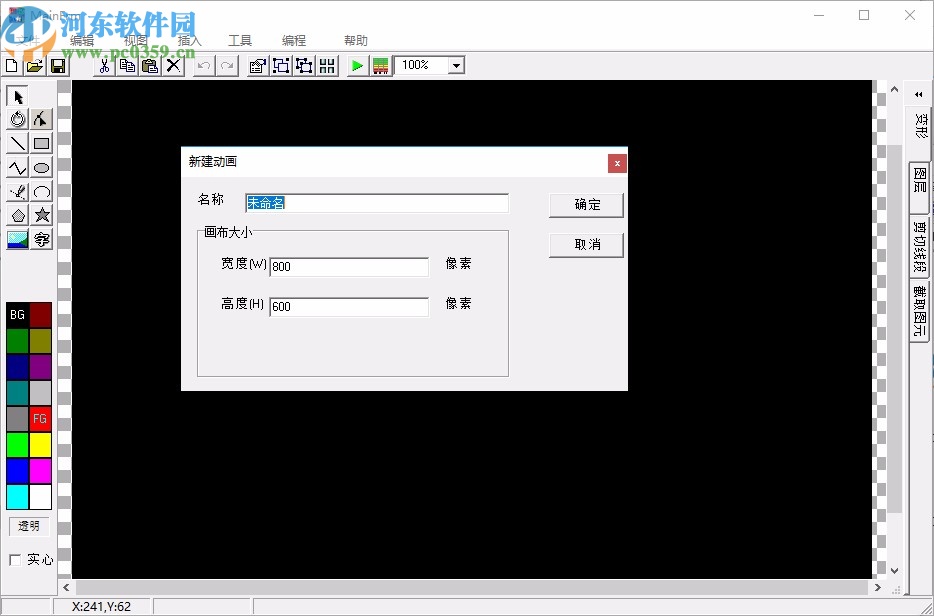The width and height of the screenshot is (934, 616).
Task: Click the 名称 name input field
Action: pyautogui.click(x=377, y=203)
